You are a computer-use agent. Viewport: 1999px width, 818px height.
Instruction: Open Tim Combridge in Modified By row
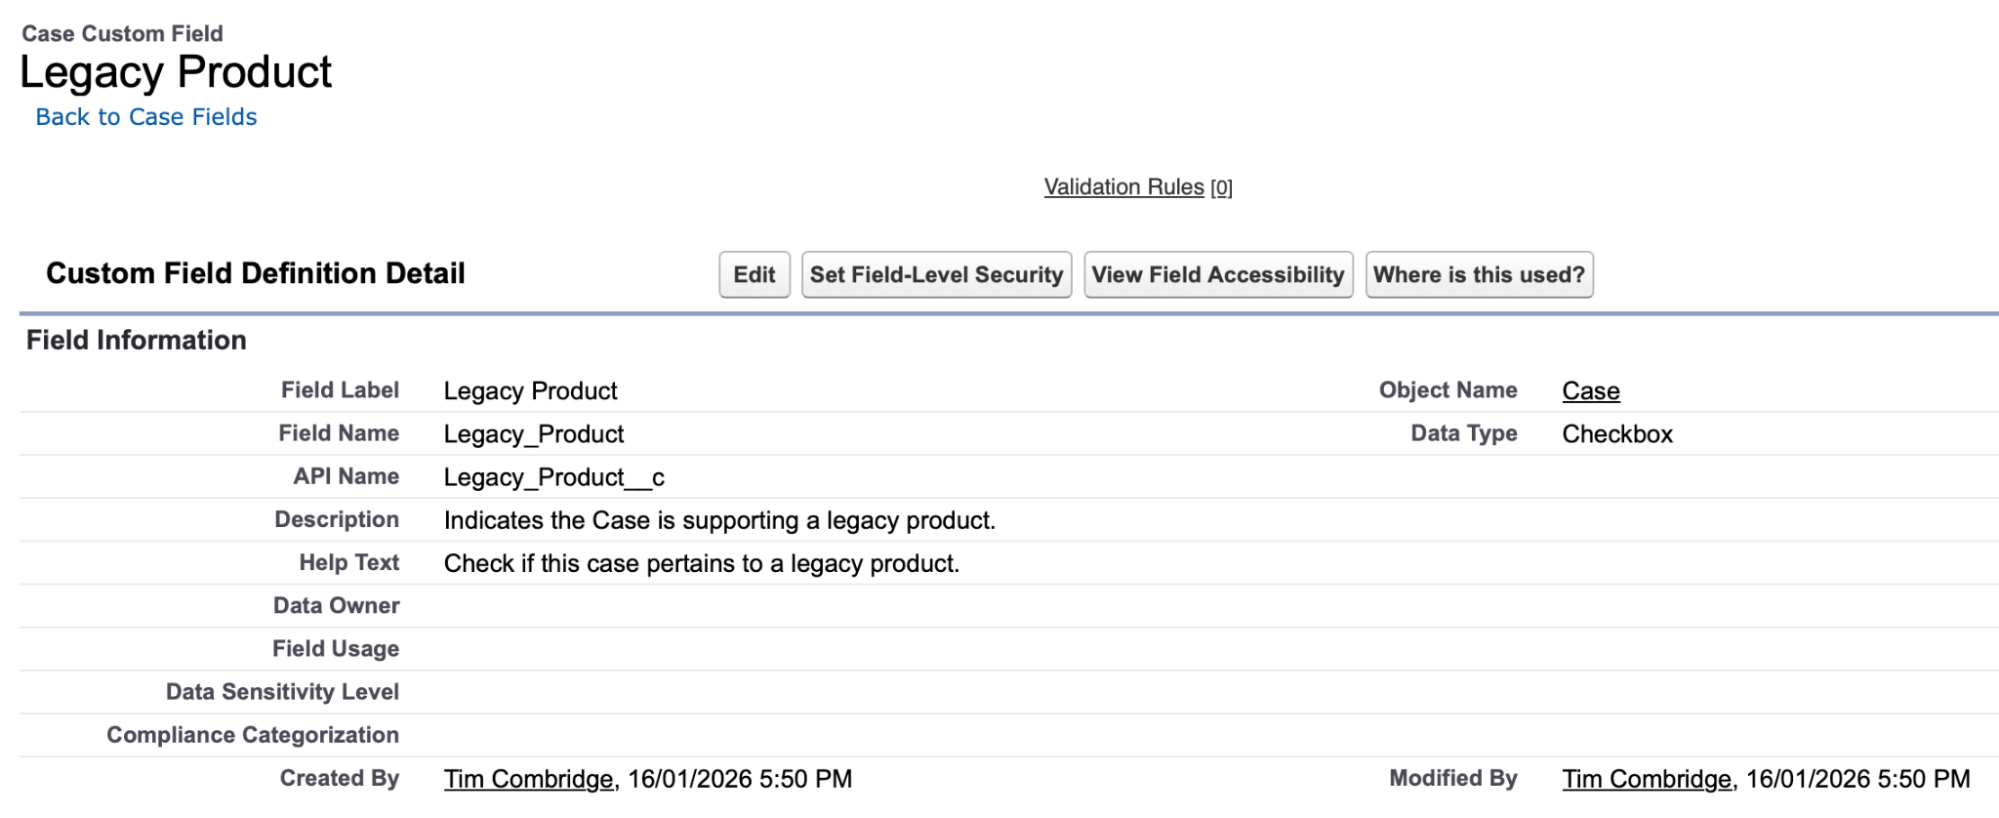1646,779
